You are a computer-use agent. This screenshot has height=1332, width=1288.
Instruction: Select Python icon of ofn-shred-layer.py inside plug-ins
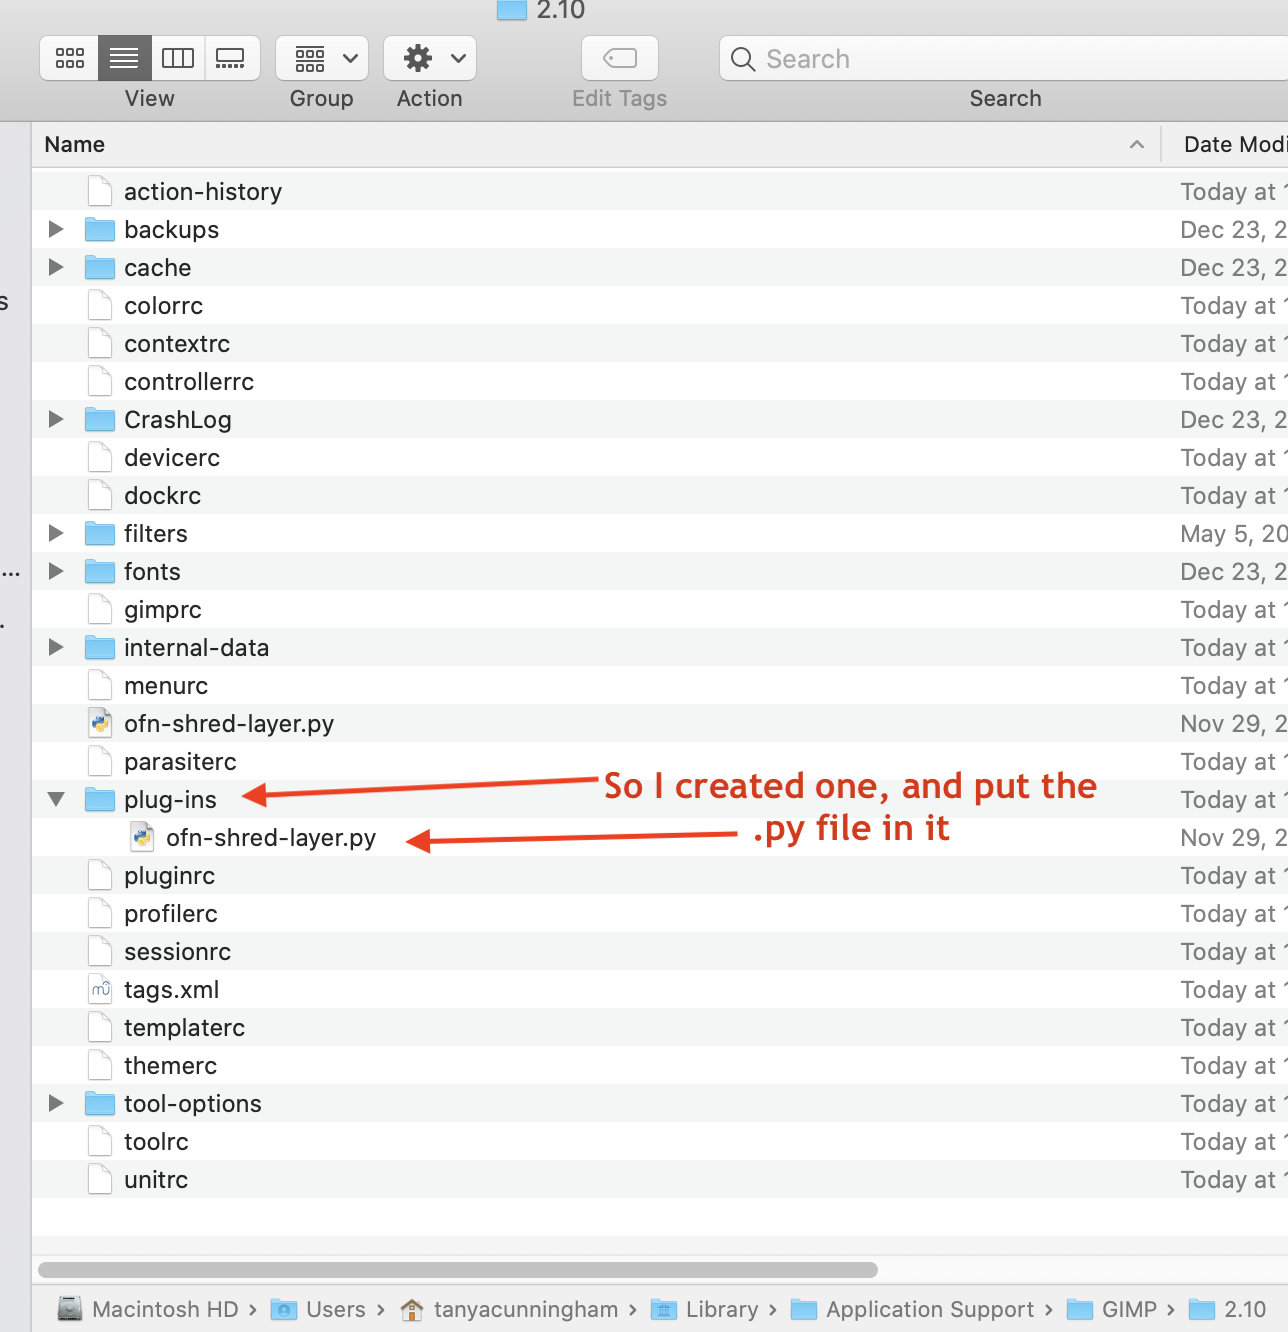click(142, 837)
